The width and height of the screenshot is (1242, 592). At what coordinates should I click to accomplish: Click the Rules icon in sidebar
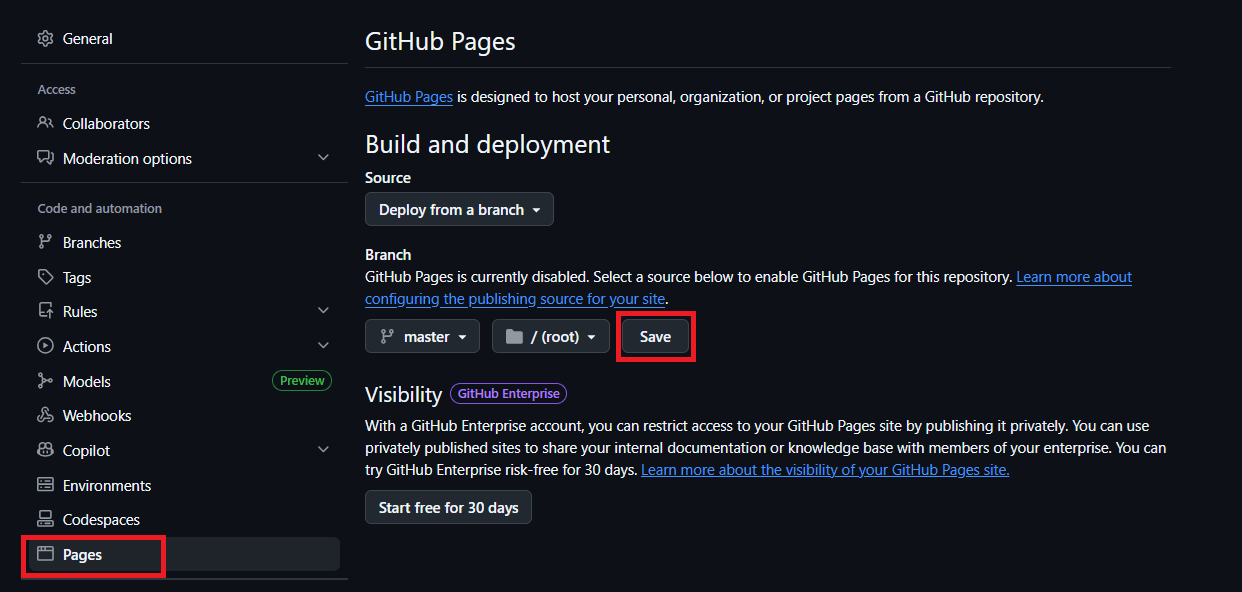[45, 311]
